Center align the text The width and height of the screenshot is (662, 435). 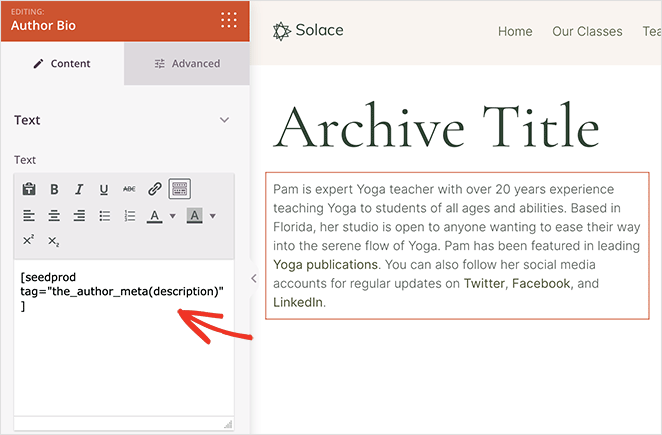(54, 216)
